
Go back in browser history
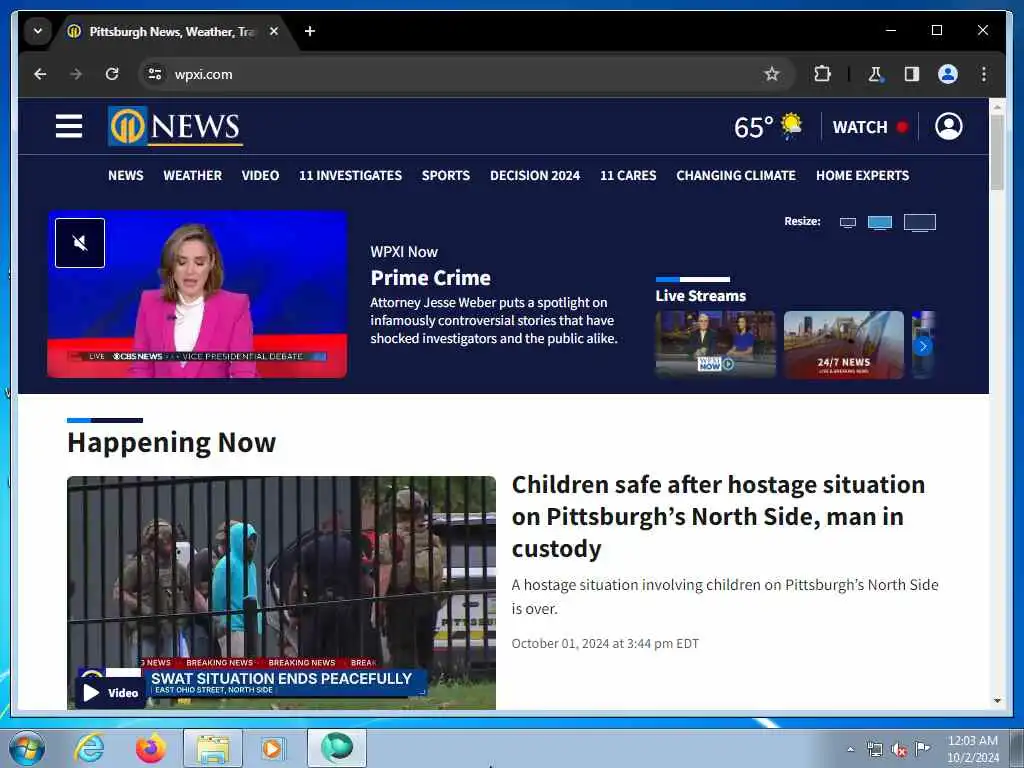[x=40, y=74]
